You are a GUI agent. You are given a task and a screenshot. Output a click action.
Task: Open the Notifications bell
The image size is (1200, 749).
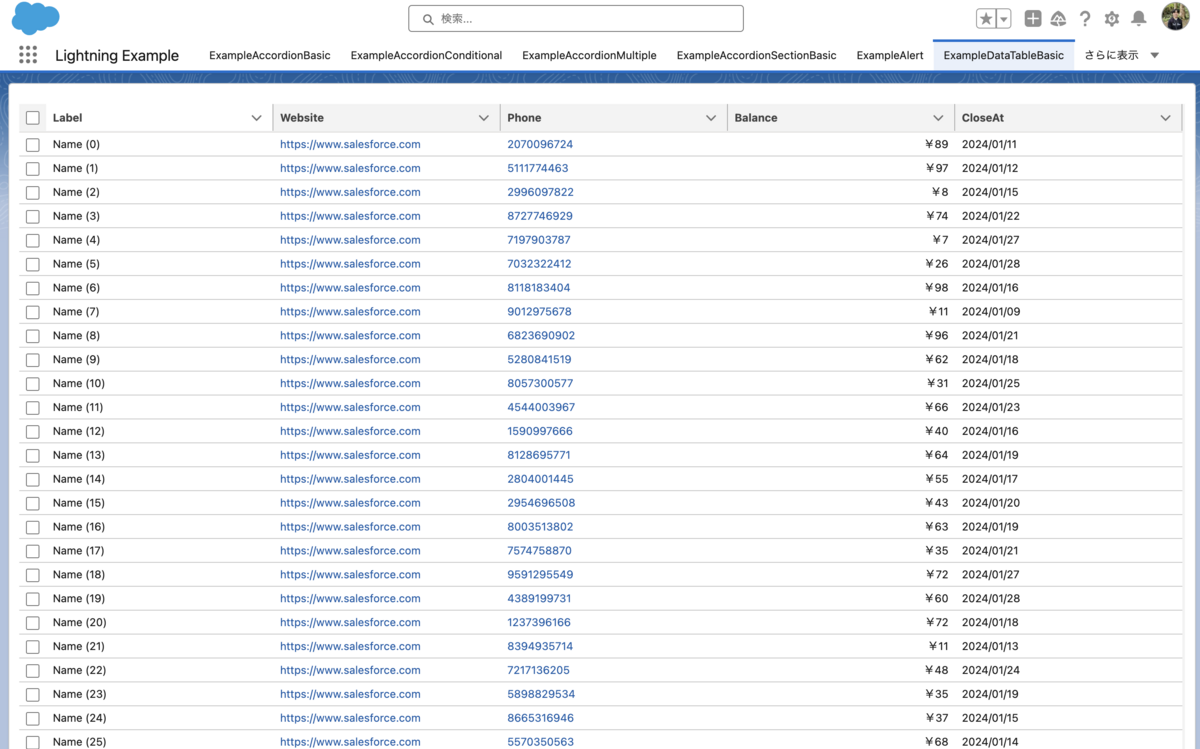coord(1137,17)
